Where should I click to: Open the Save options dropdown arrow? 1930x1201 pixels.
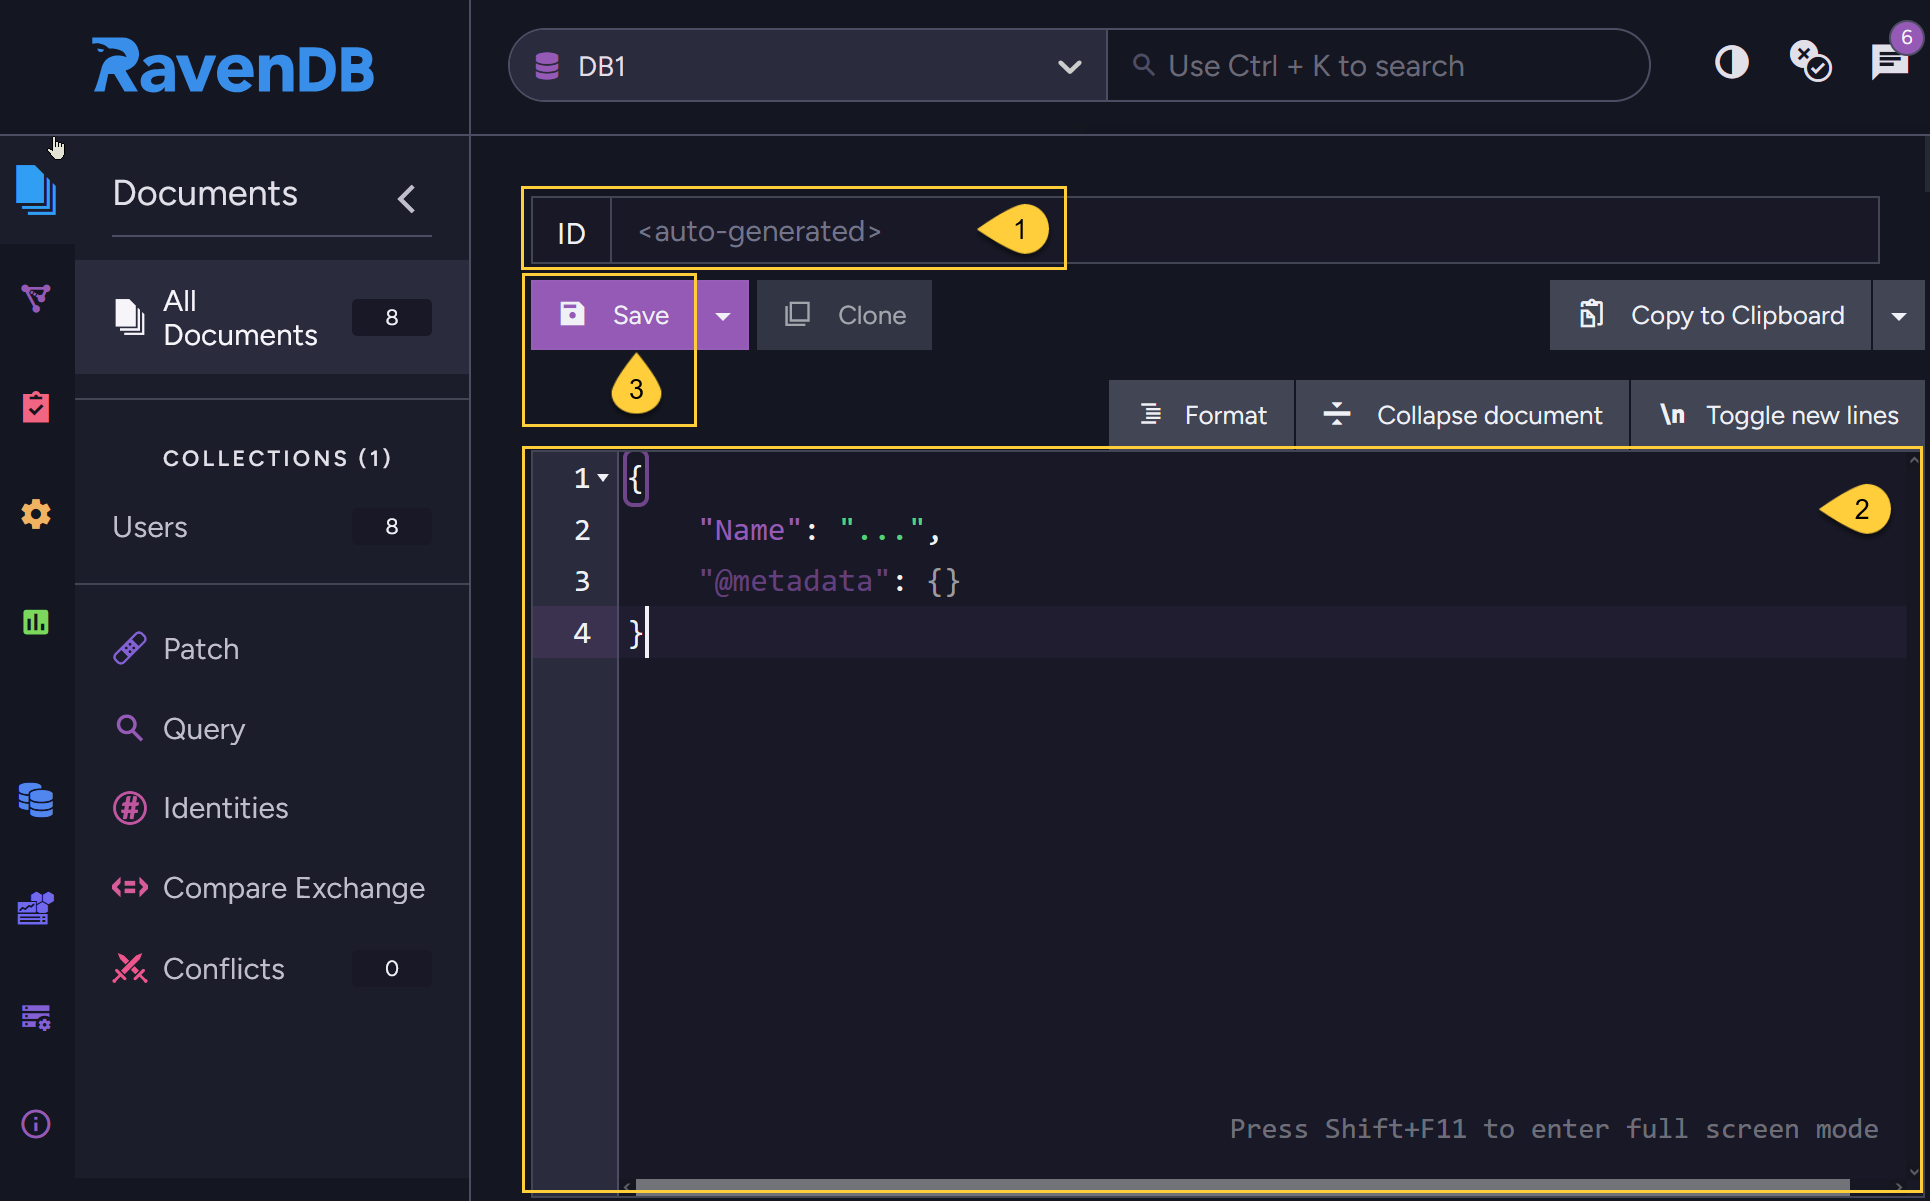pos(723,315)
